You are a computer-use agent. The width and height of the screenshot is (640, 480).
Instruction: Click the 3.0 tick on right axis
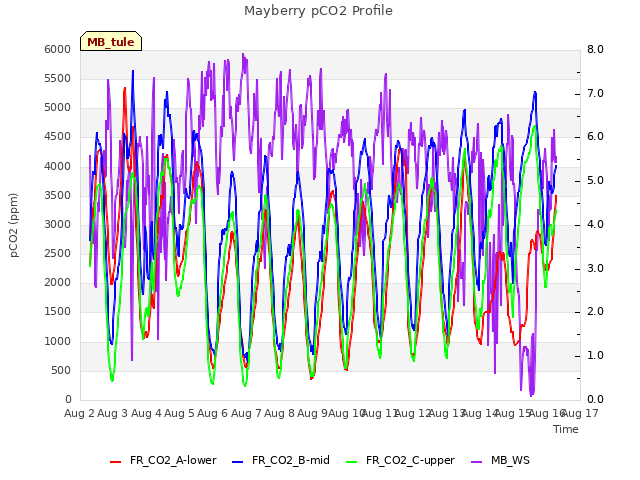click(595, 268)
